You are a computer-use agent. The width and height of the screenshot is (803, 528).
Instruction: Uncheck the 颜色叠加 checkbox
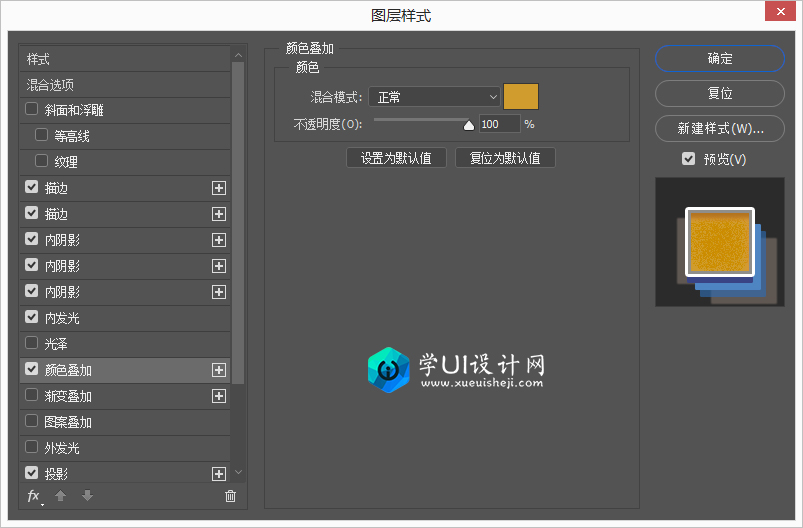coord(32,369)
